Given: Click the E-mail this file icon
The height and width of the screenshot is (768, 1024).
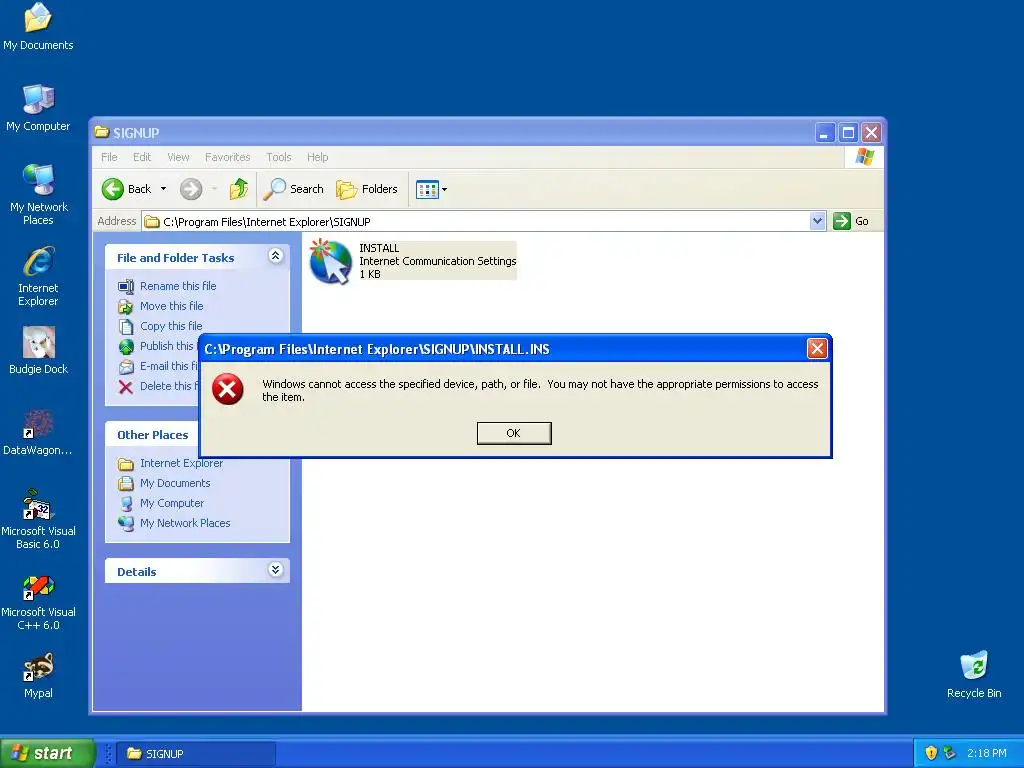Looking at the screenshot, I should coord(126,367).
